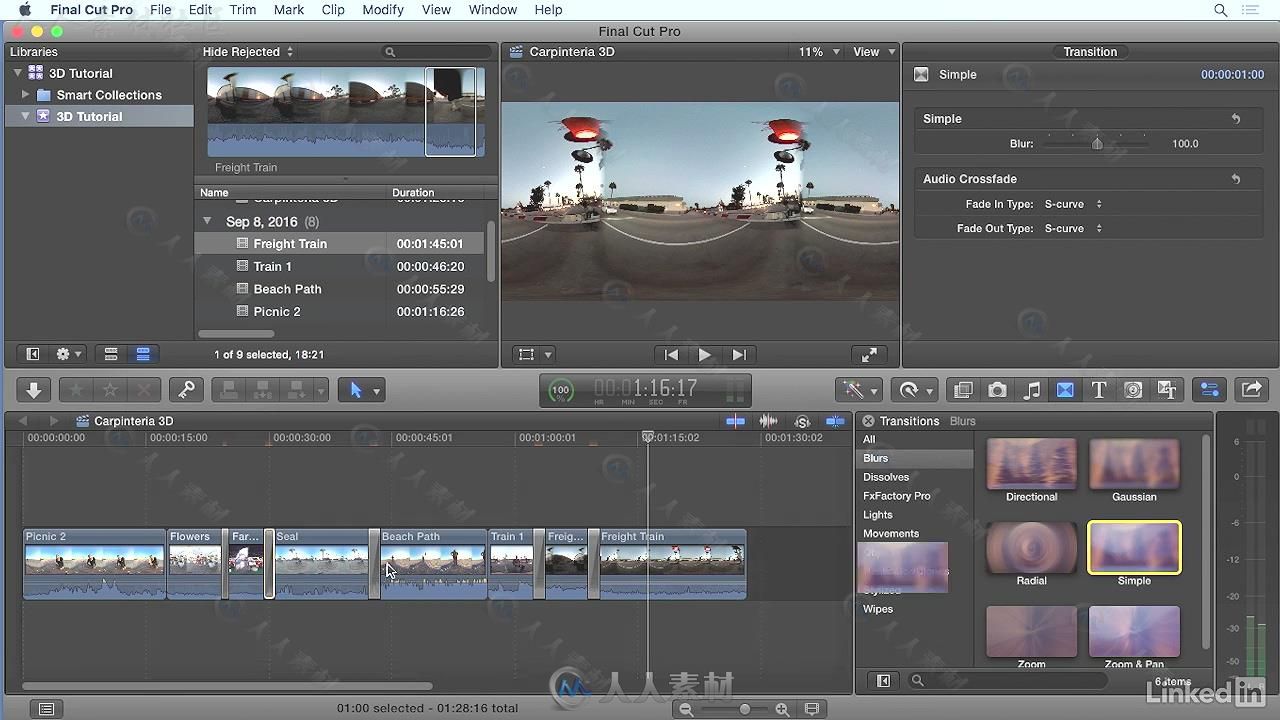Open the File menu
1280x720 pixels.
tap(160, 10)
